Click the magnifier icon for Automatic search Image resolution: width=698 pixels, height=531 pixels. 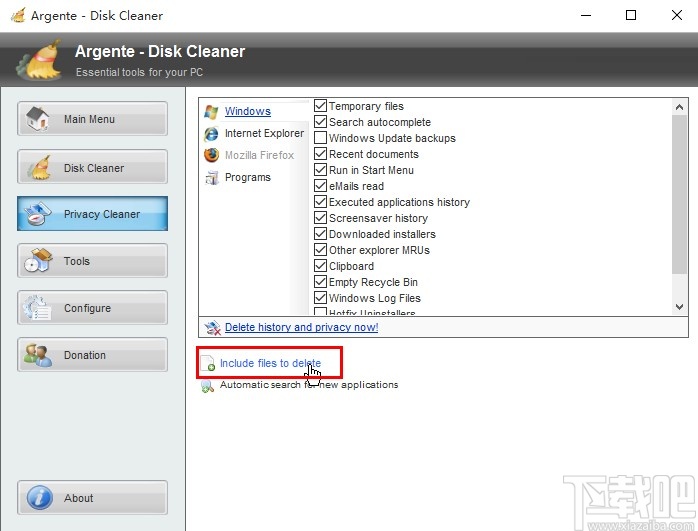(207, 385)
